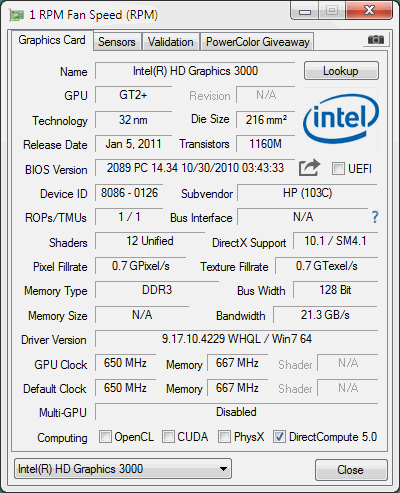Click the Intel logo image
Viewport: 400px width, 493px height.
click(340, 119)
